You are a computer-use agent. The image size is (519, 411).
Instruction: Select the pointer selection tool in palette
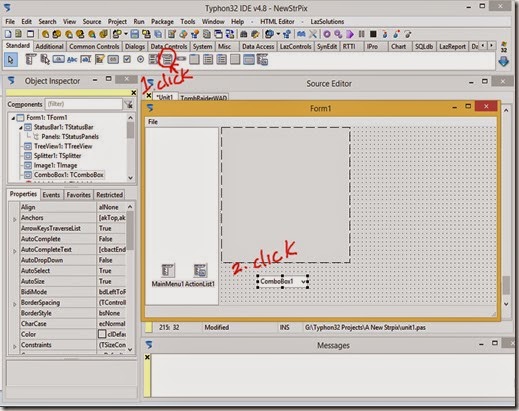point(11,60)
